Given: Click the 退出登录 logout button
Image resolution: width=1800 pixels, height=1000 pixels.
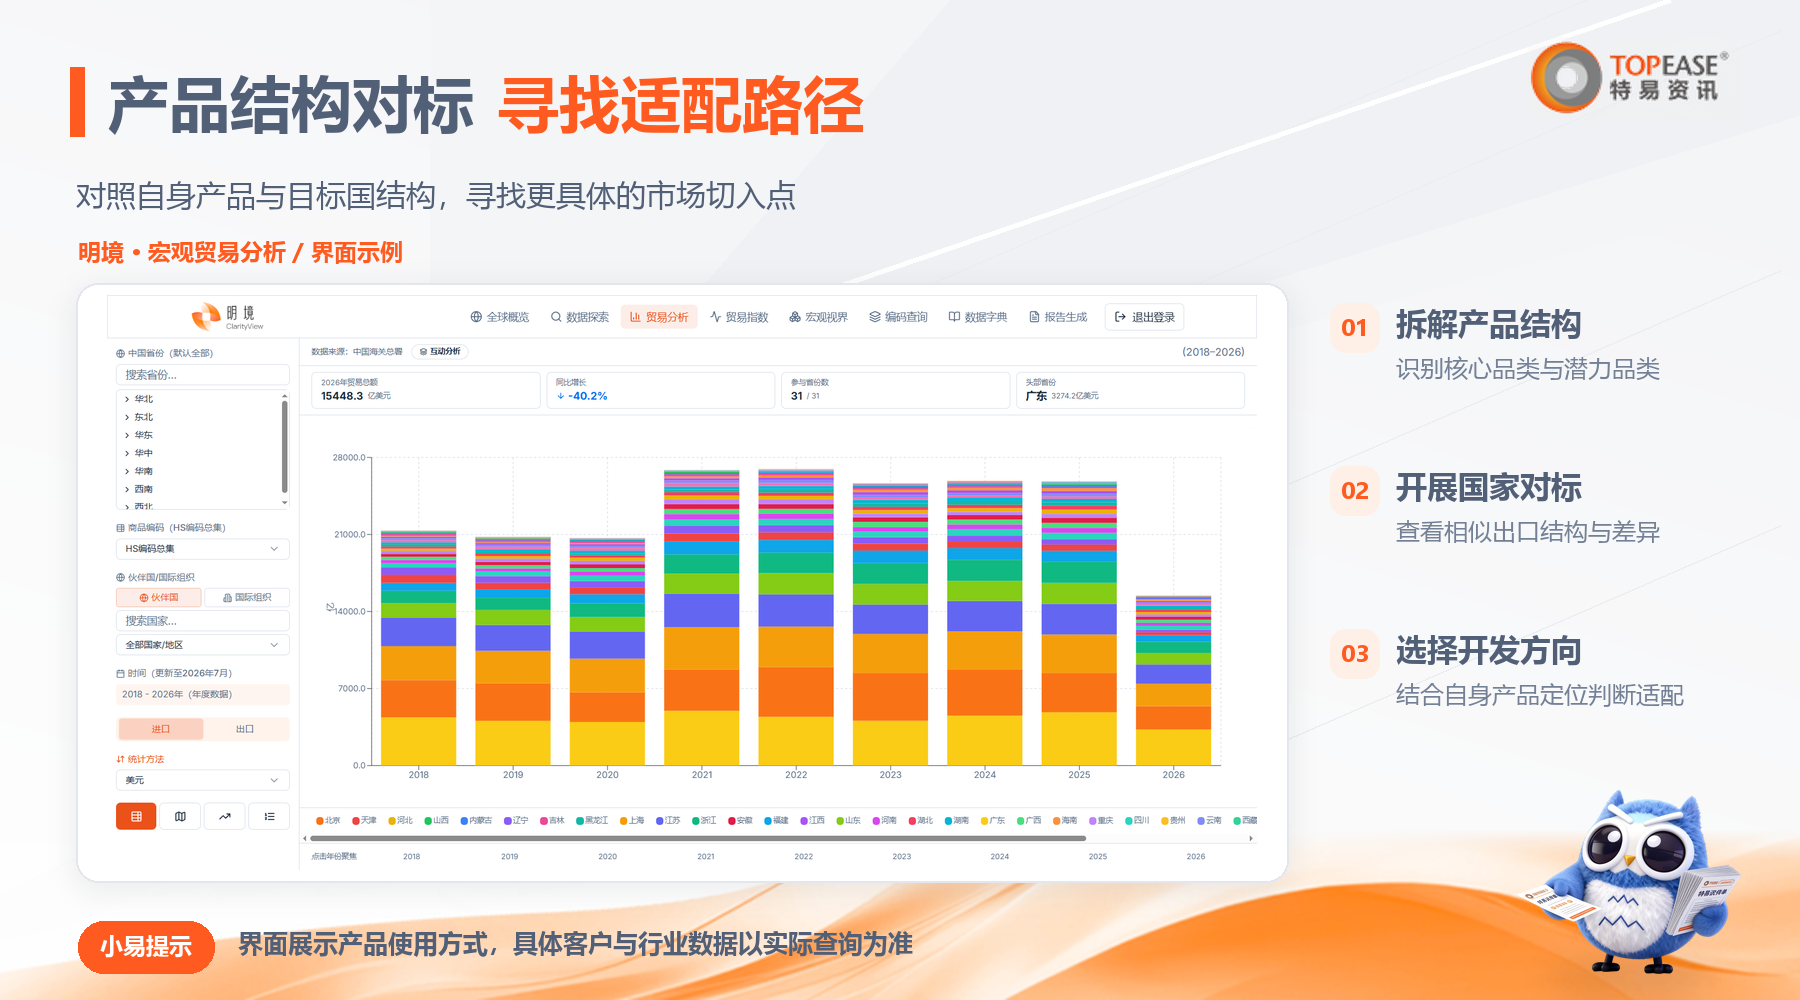Looking at the screenshot, I should pyautogui.click(x=1145, y=317).
